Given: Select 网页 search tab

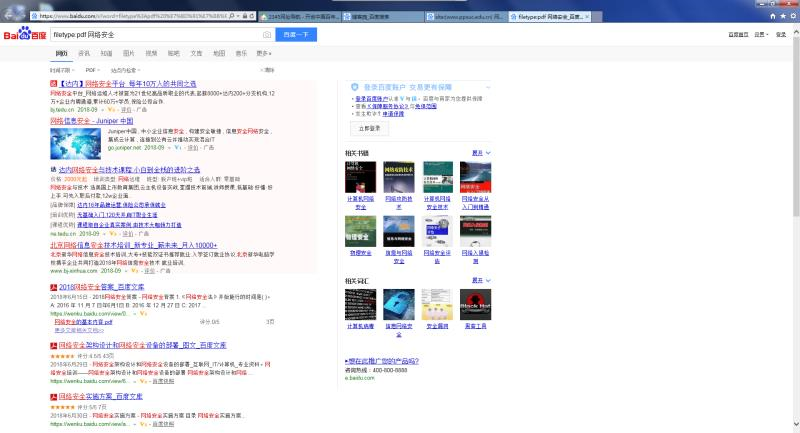Looking at the screenshot, I should pos(61,54).
